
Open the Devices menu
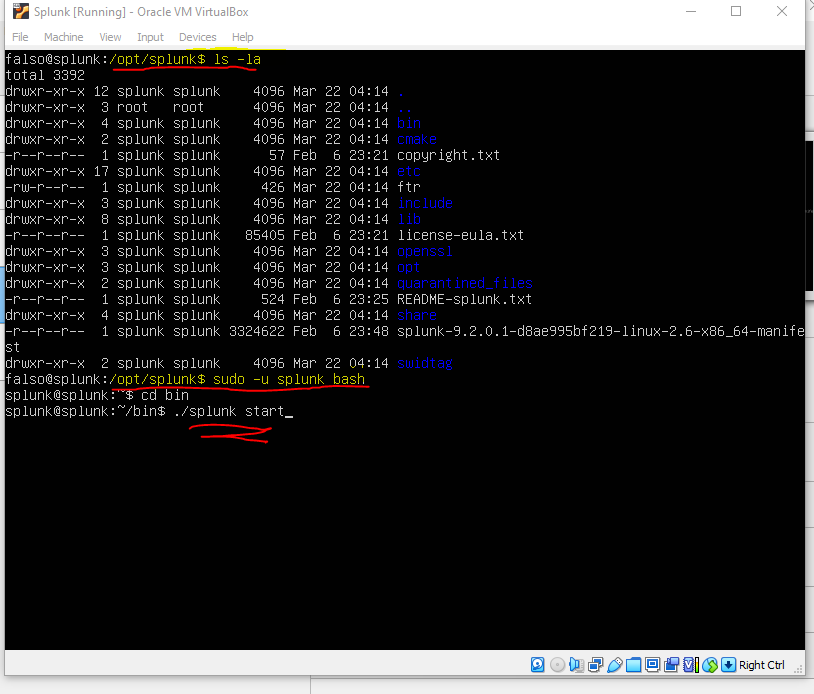click(x=197, y=37)
